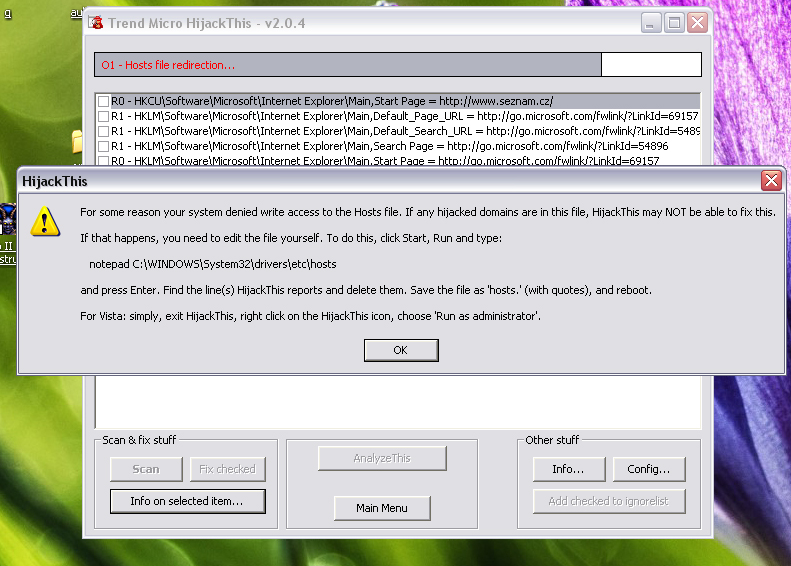The image size is (791, 566).
Task: Click Add checked to ignorelist button
Action: [609, 501]
